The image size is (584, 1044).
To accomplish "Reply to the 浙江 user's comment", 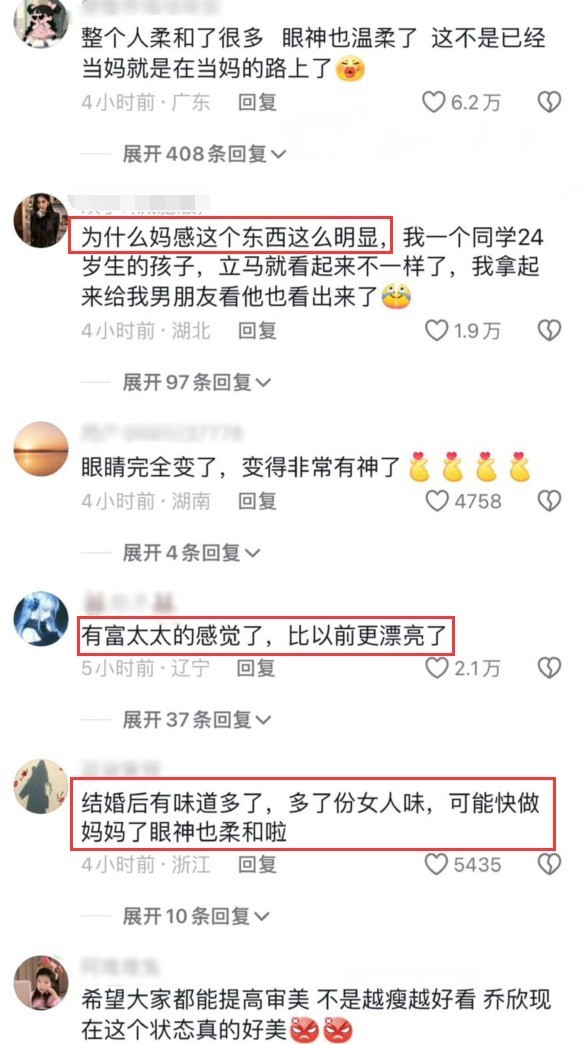I will [257, 864].
